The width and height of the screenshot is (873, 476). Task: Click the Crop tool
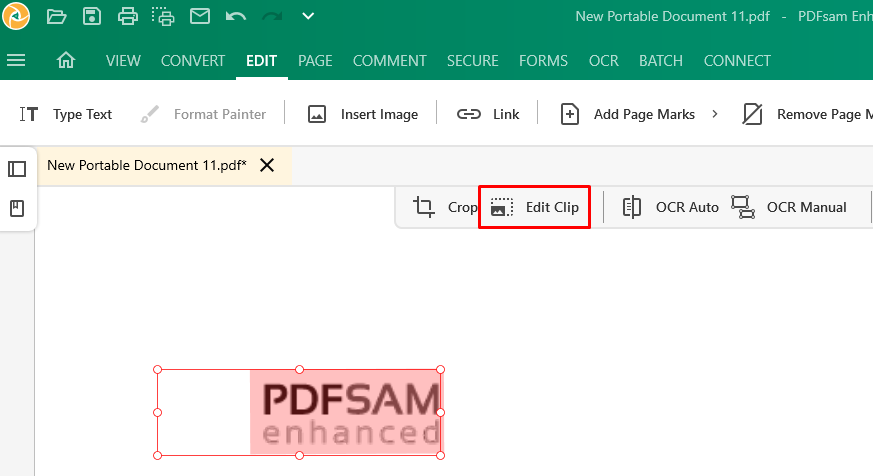point(445,207)
